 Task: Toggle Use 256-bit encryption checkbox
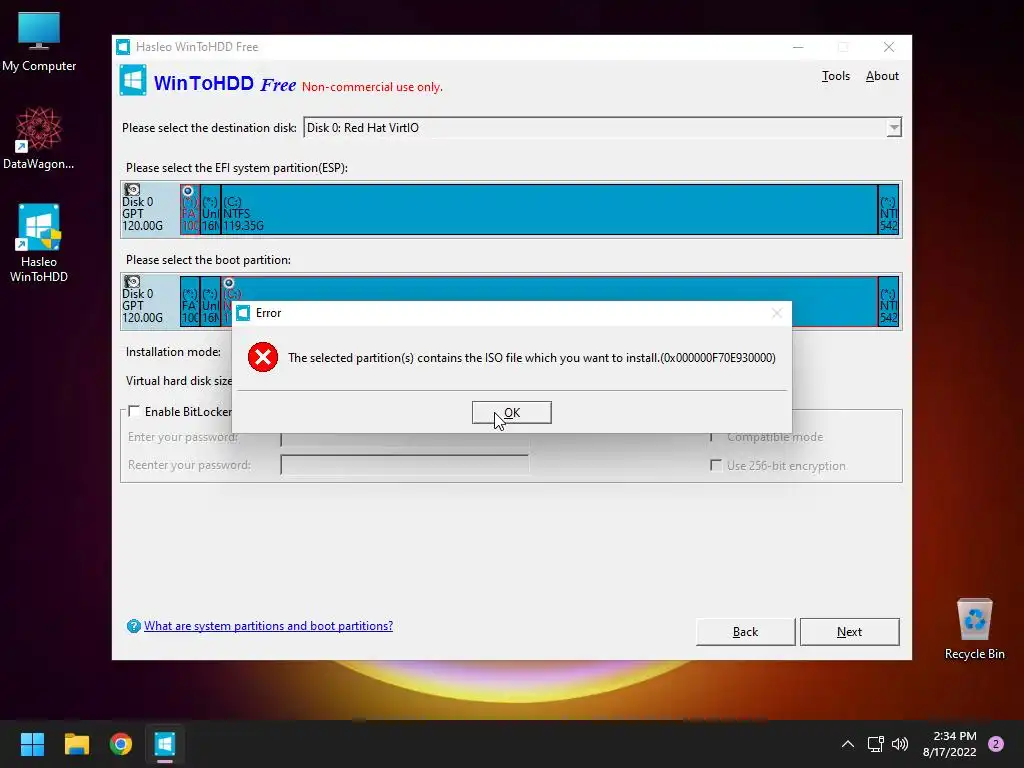pyautogui.click(x=716, y=465)
